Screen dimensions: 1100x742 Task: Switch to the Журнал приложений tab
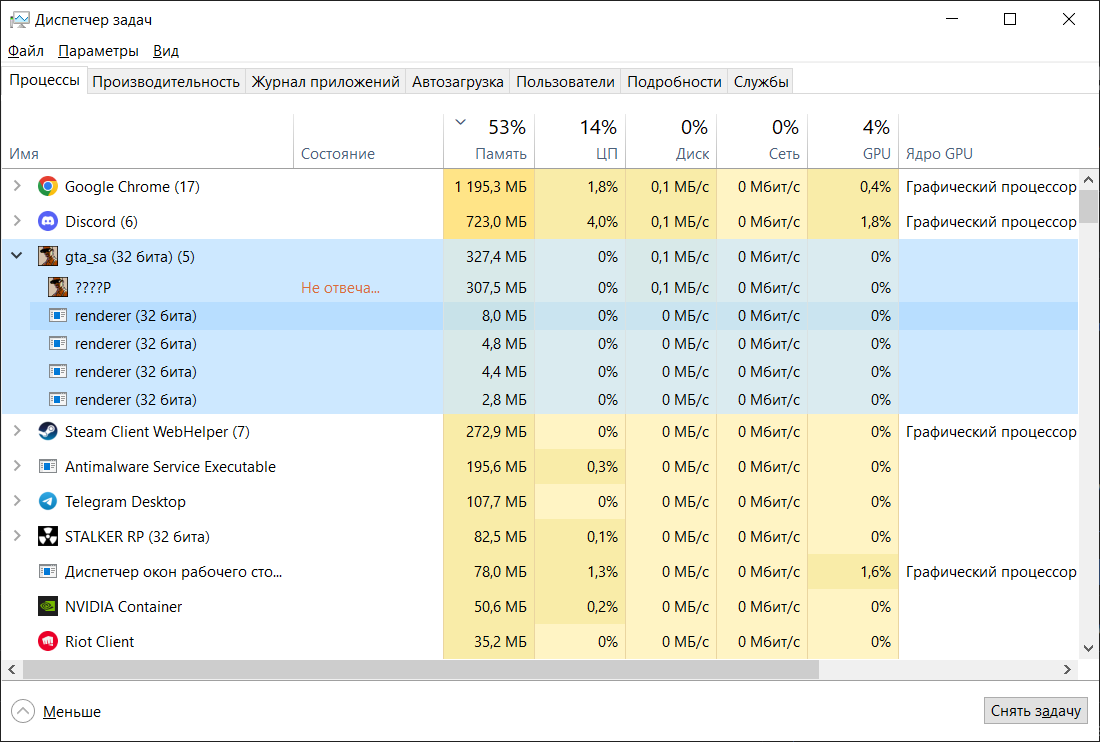pyautogui.click(x=326, y=82)
